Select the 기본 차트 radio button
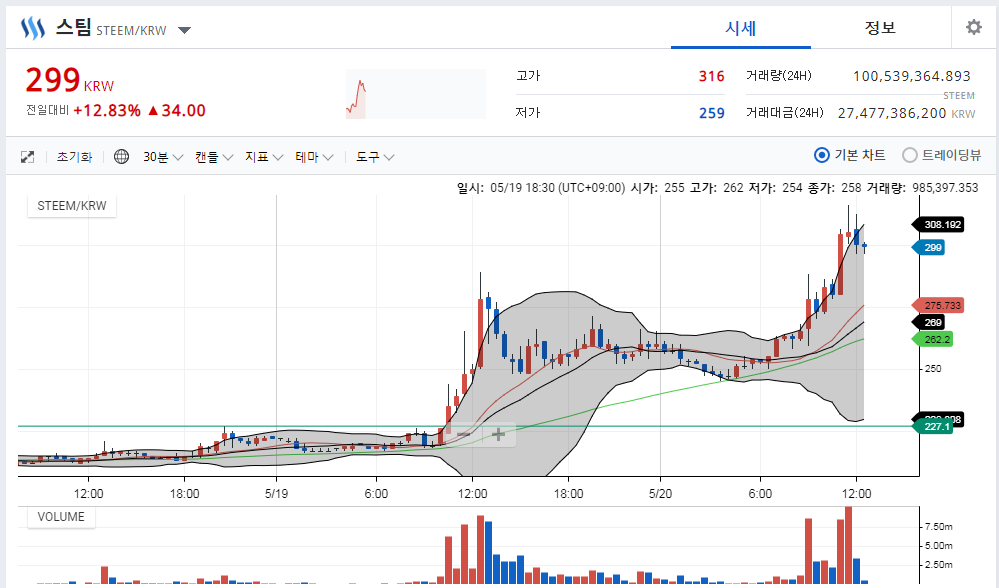The height and width of the screenshot is (588, 999). pyautogui.click(x=822, y=155)
